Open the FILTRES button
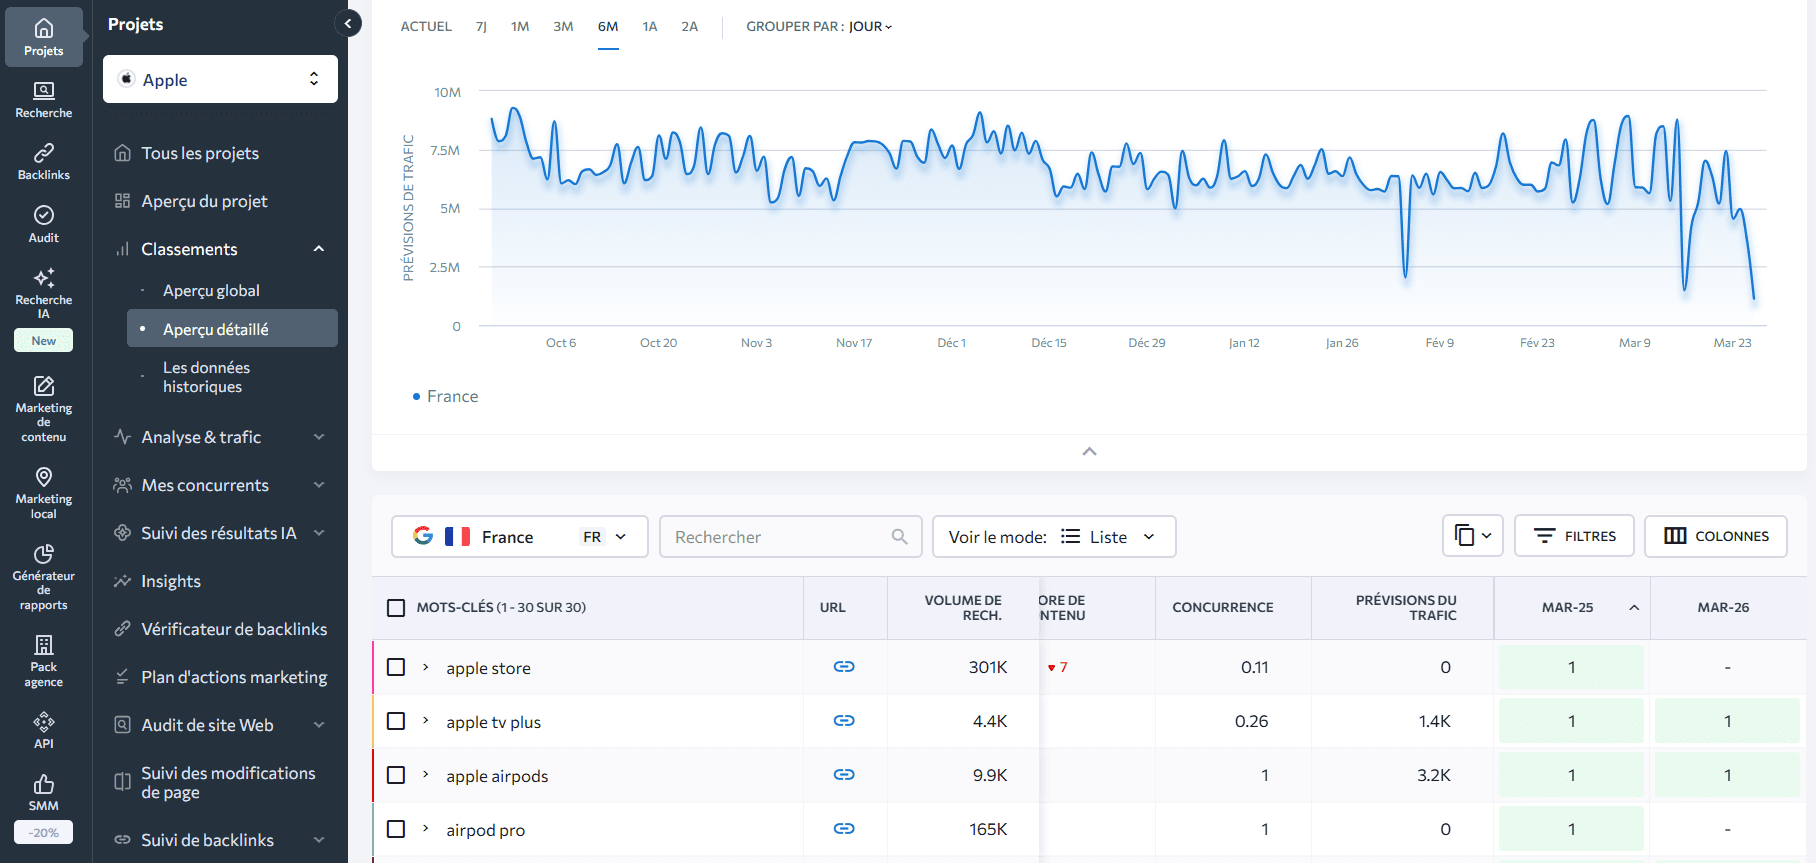Viewport: 1816px width, 863px height. [x=1574, y=536]
